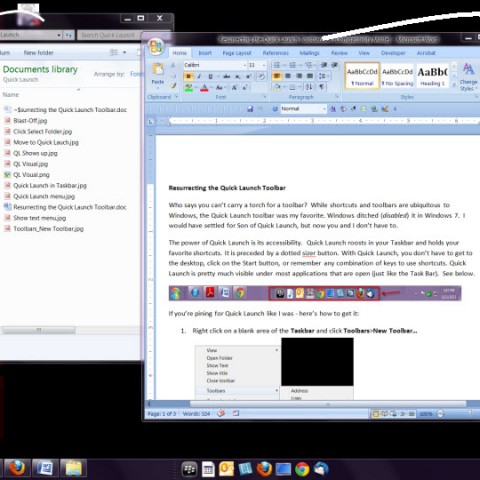Click the Grow Font icon
The height and width of the screenshot is (480, 480).
point(234,88)
